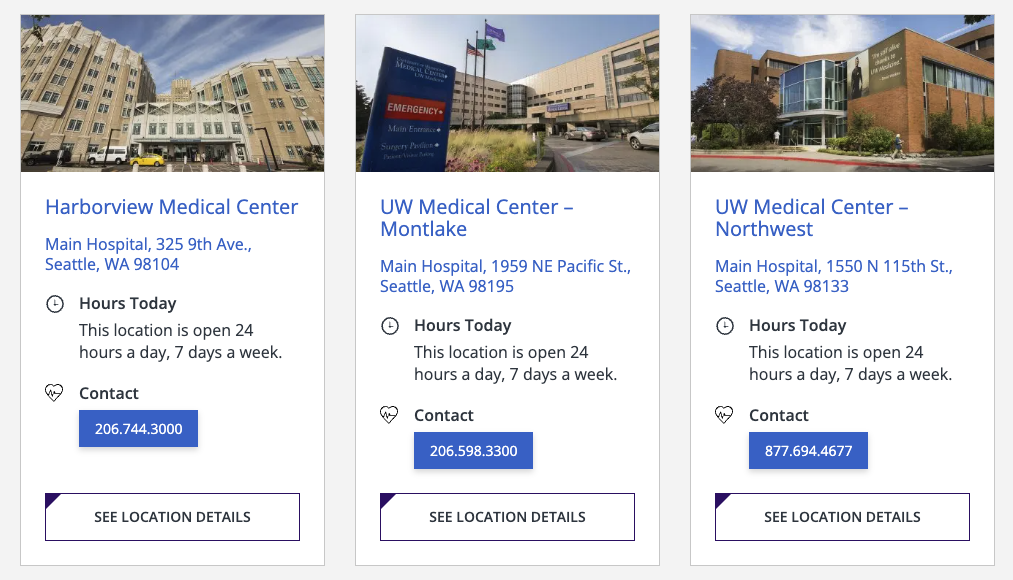Open the Harborview Medical Center title link
1013x580 pixels.
pyautogui.click(x=172, y=207)
